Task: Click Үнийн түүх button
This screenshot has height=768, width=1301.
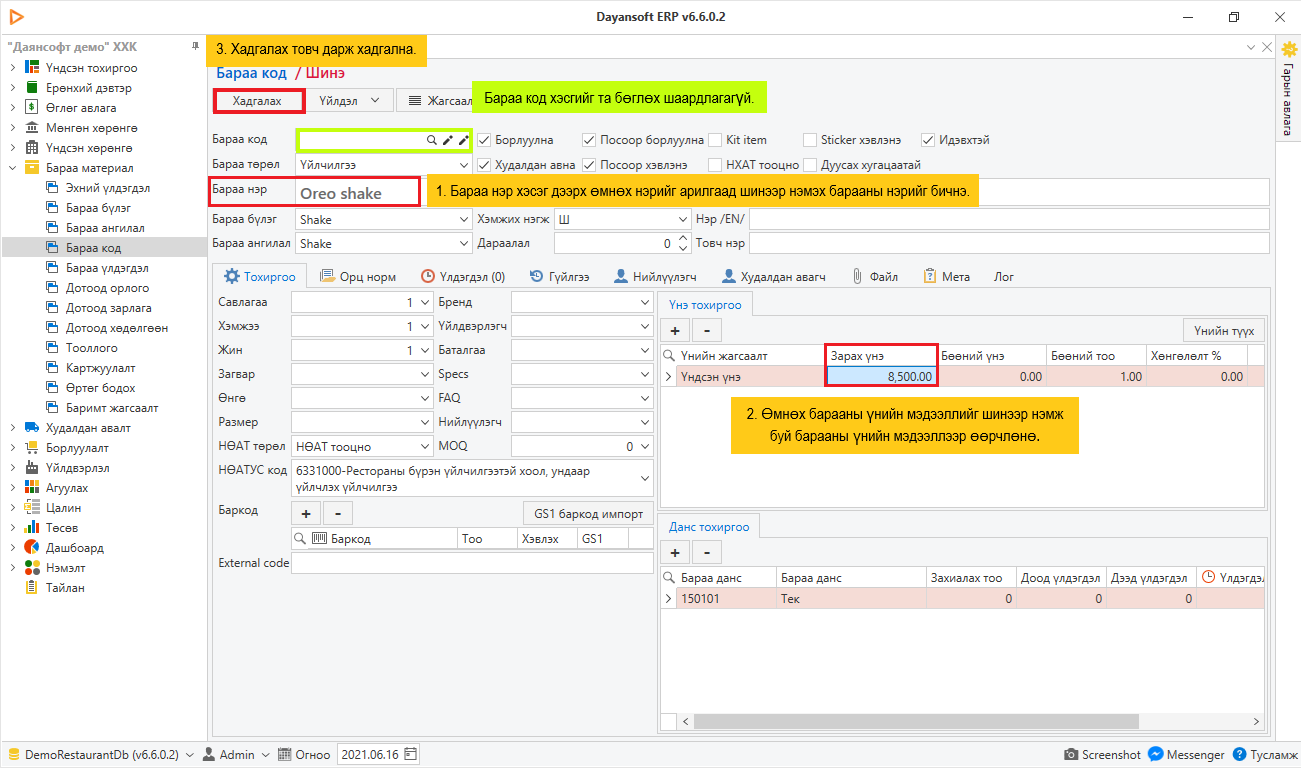Action: tap(1224, 330)
